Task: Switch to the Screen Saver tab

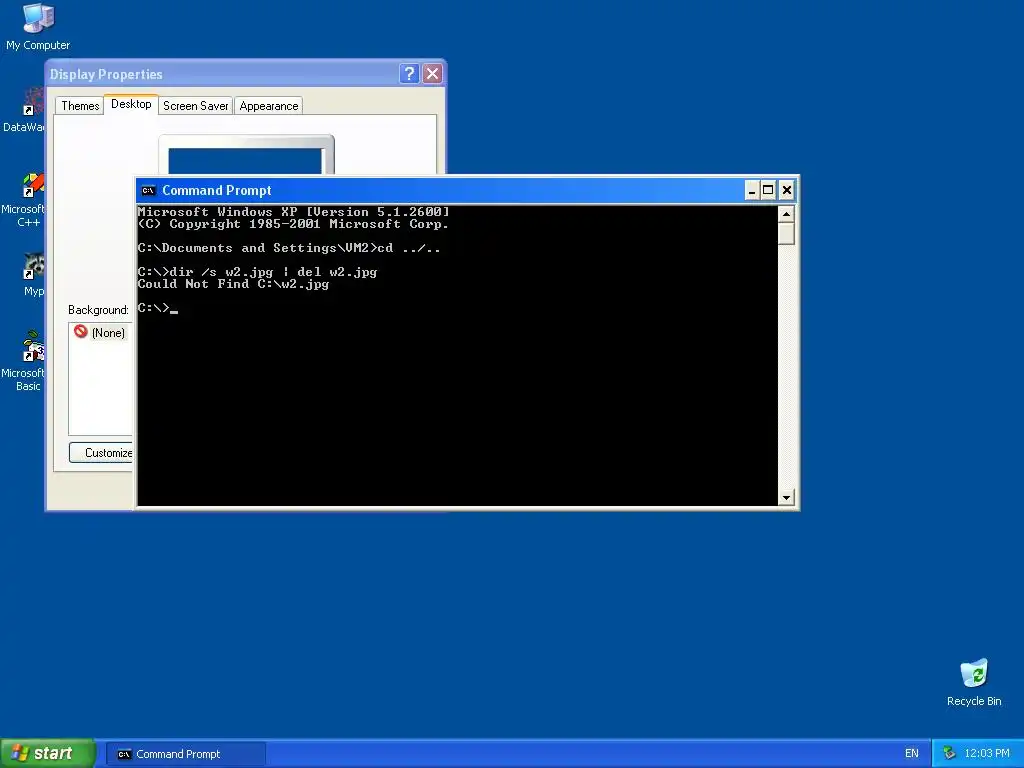Action: pos(195,106)
